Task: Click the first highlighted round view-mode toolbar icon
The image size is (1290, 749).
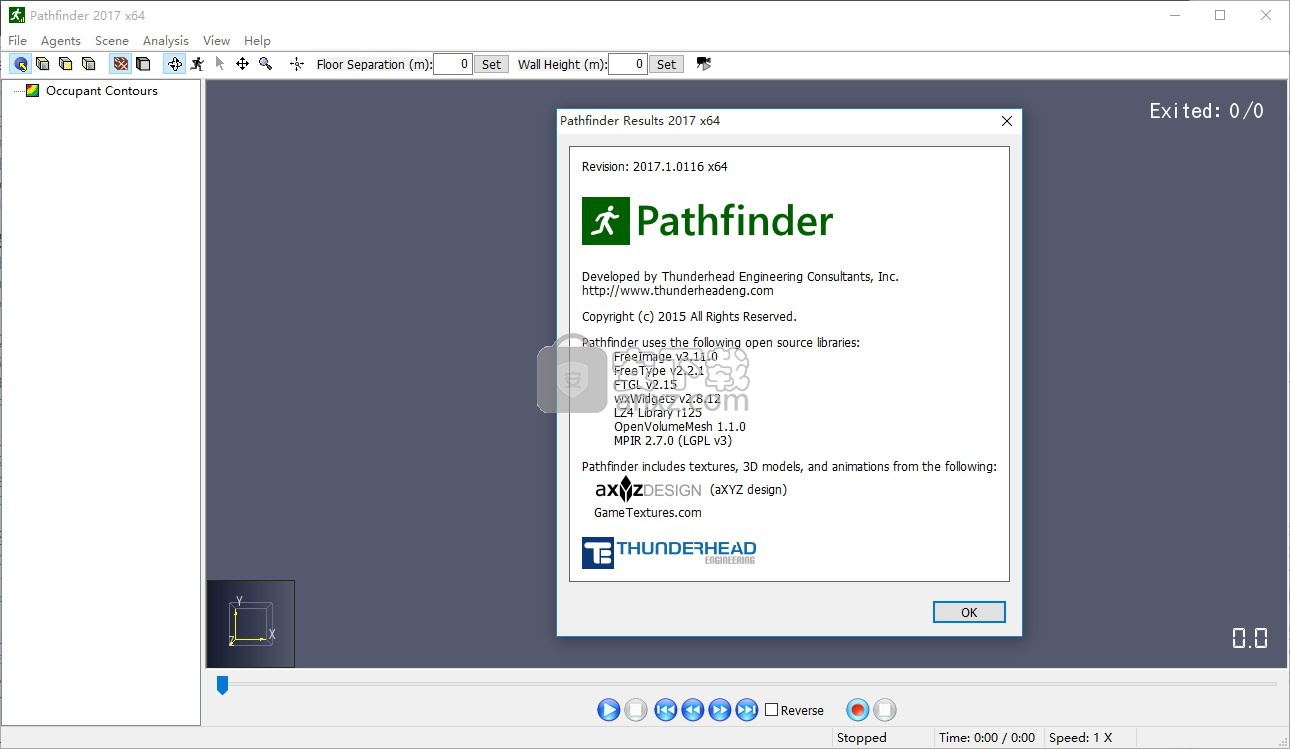Action: coord(20,64)
